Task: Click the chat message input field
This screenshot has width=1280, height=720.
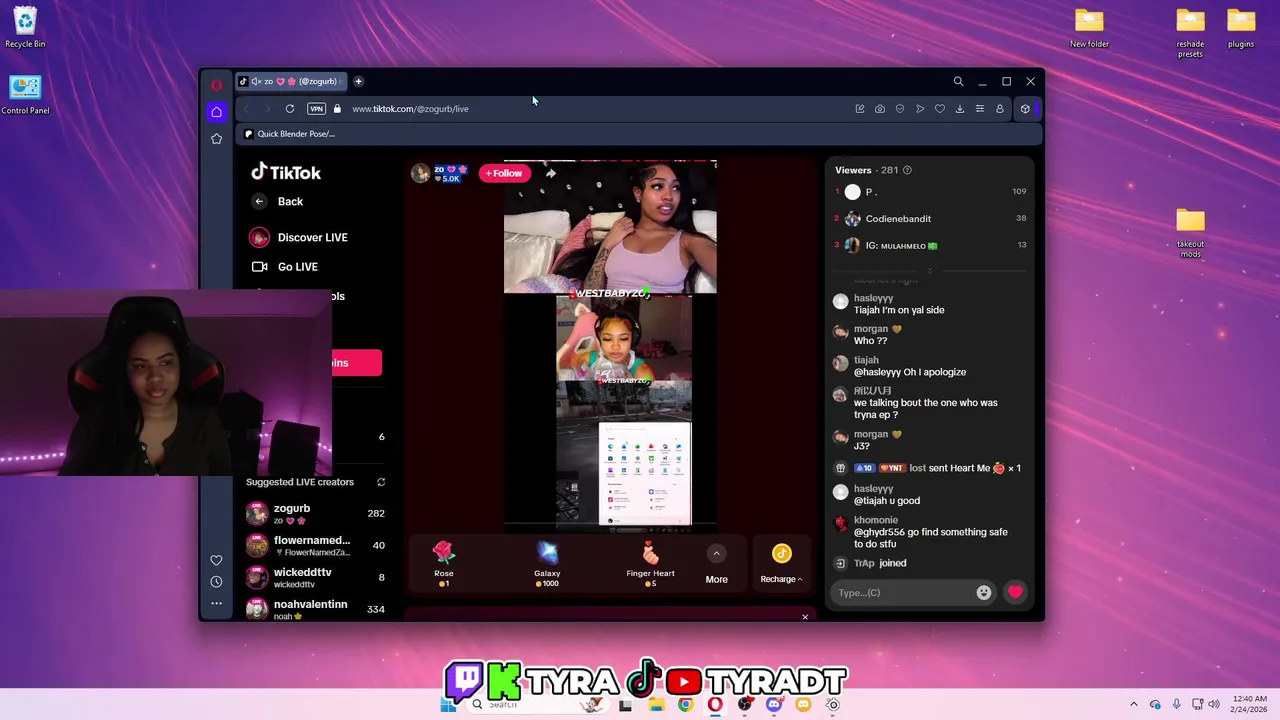Action: (904, 593)
